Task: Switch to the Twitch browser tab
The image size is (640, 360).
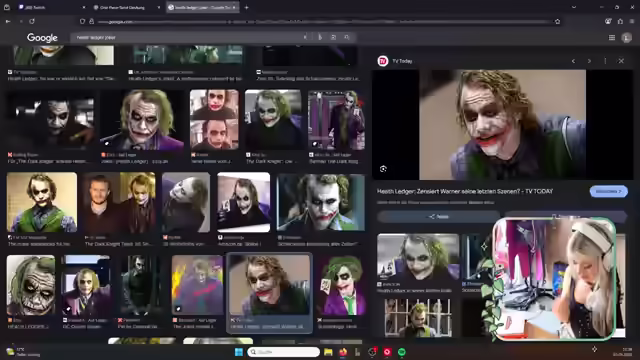Action: pyautogui.click(x=50, y=7)
